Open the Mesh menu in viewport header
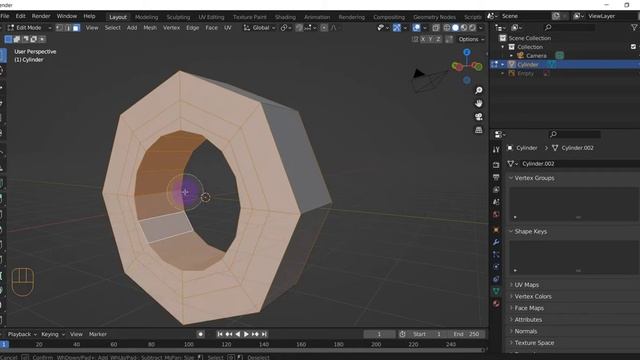 click(x=150, y=28)
